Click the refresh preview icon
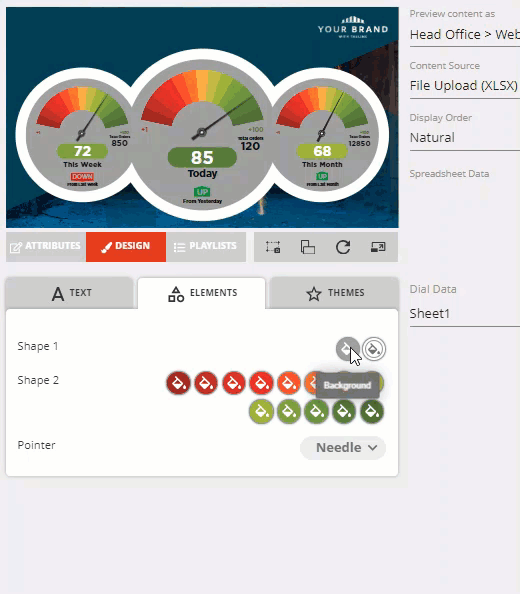This screenshot has height=594, width=520. (x=343, y=247)
